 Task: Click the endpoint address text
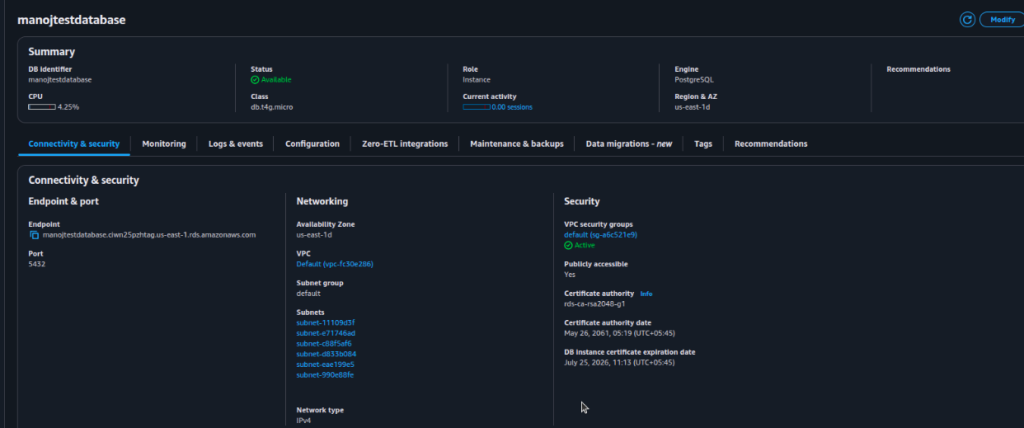149,235
